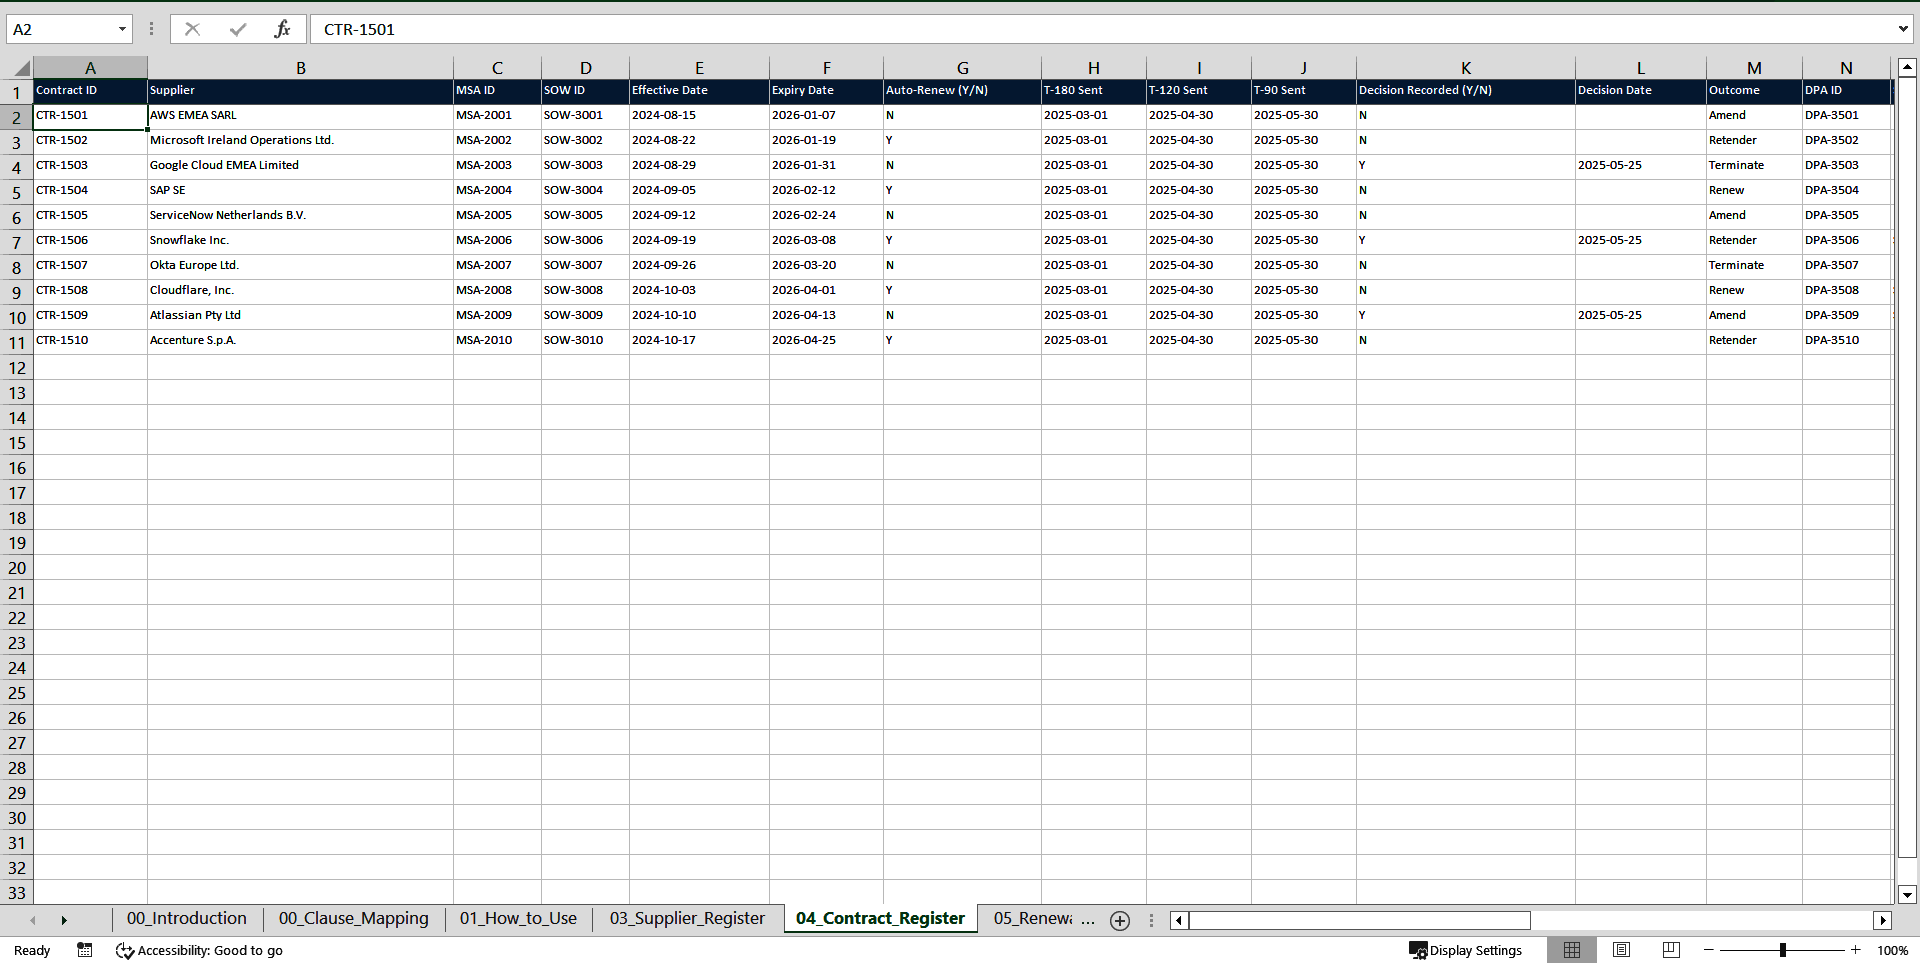Select cell DPA-3509
1920x964 pixels.
[x=1846, y=316]
